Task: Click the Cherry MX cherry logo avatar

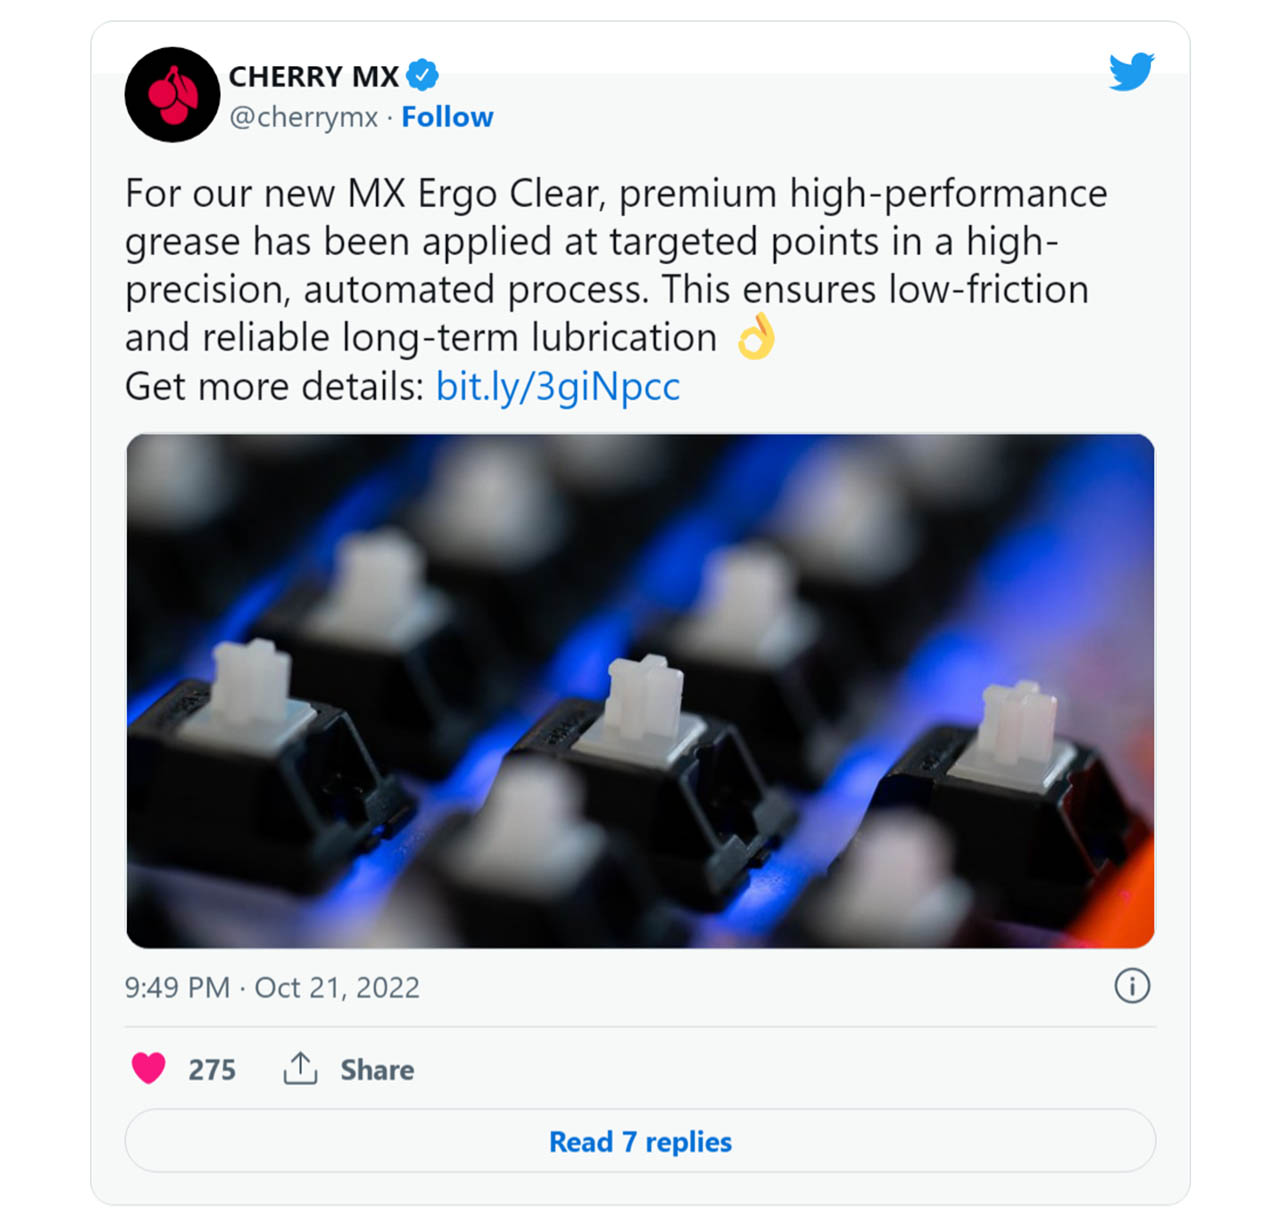Action: (x=172, y=95)
